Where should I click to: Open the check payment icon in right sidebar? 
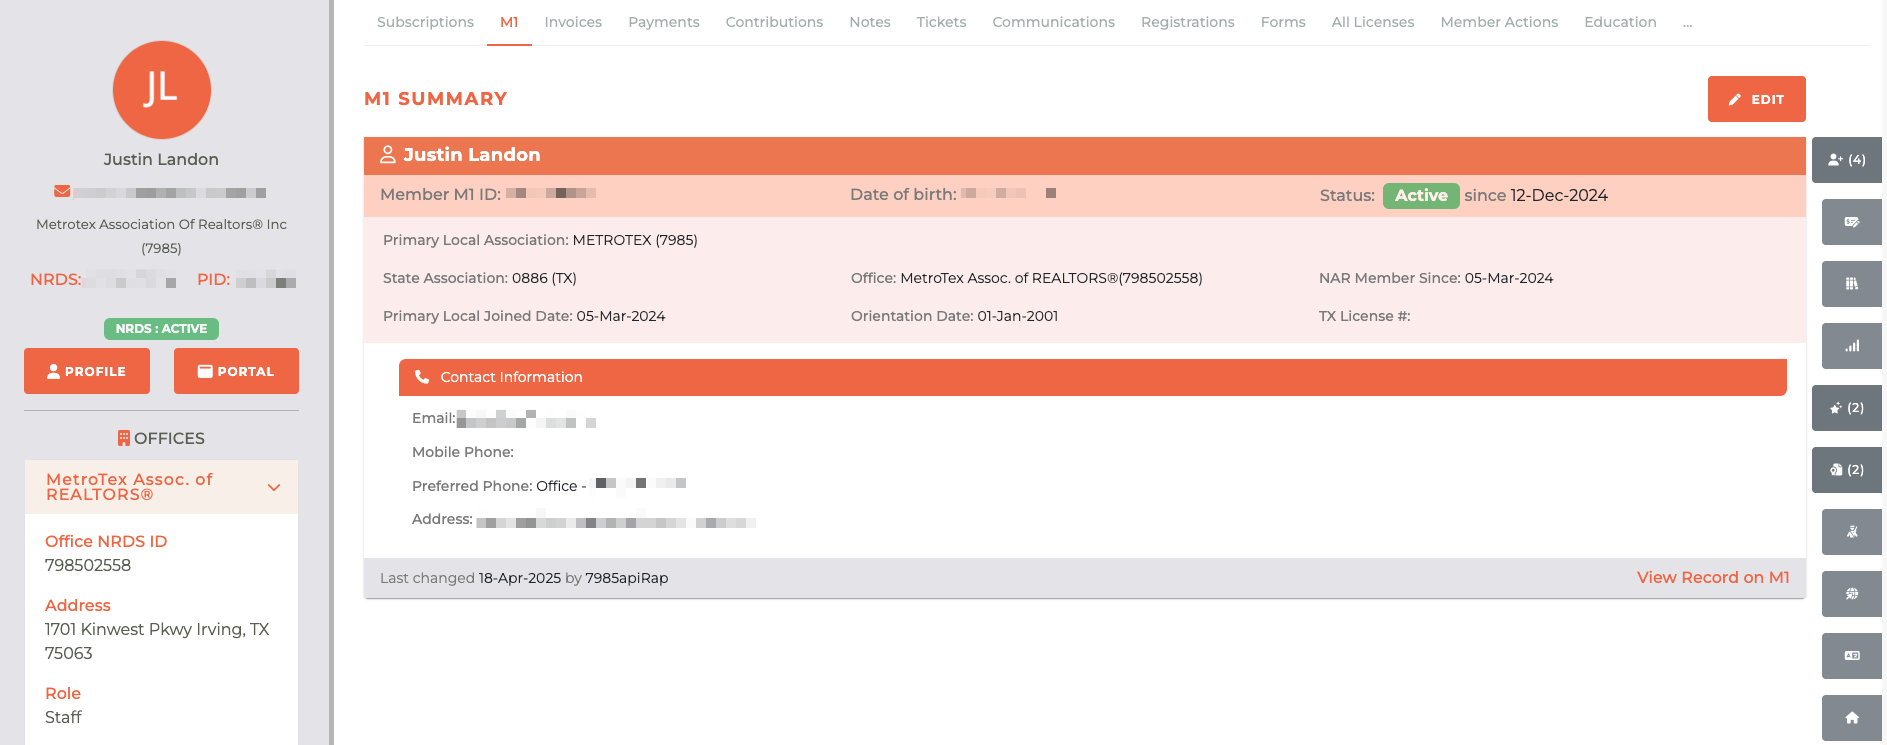(x=1851, y=222)
